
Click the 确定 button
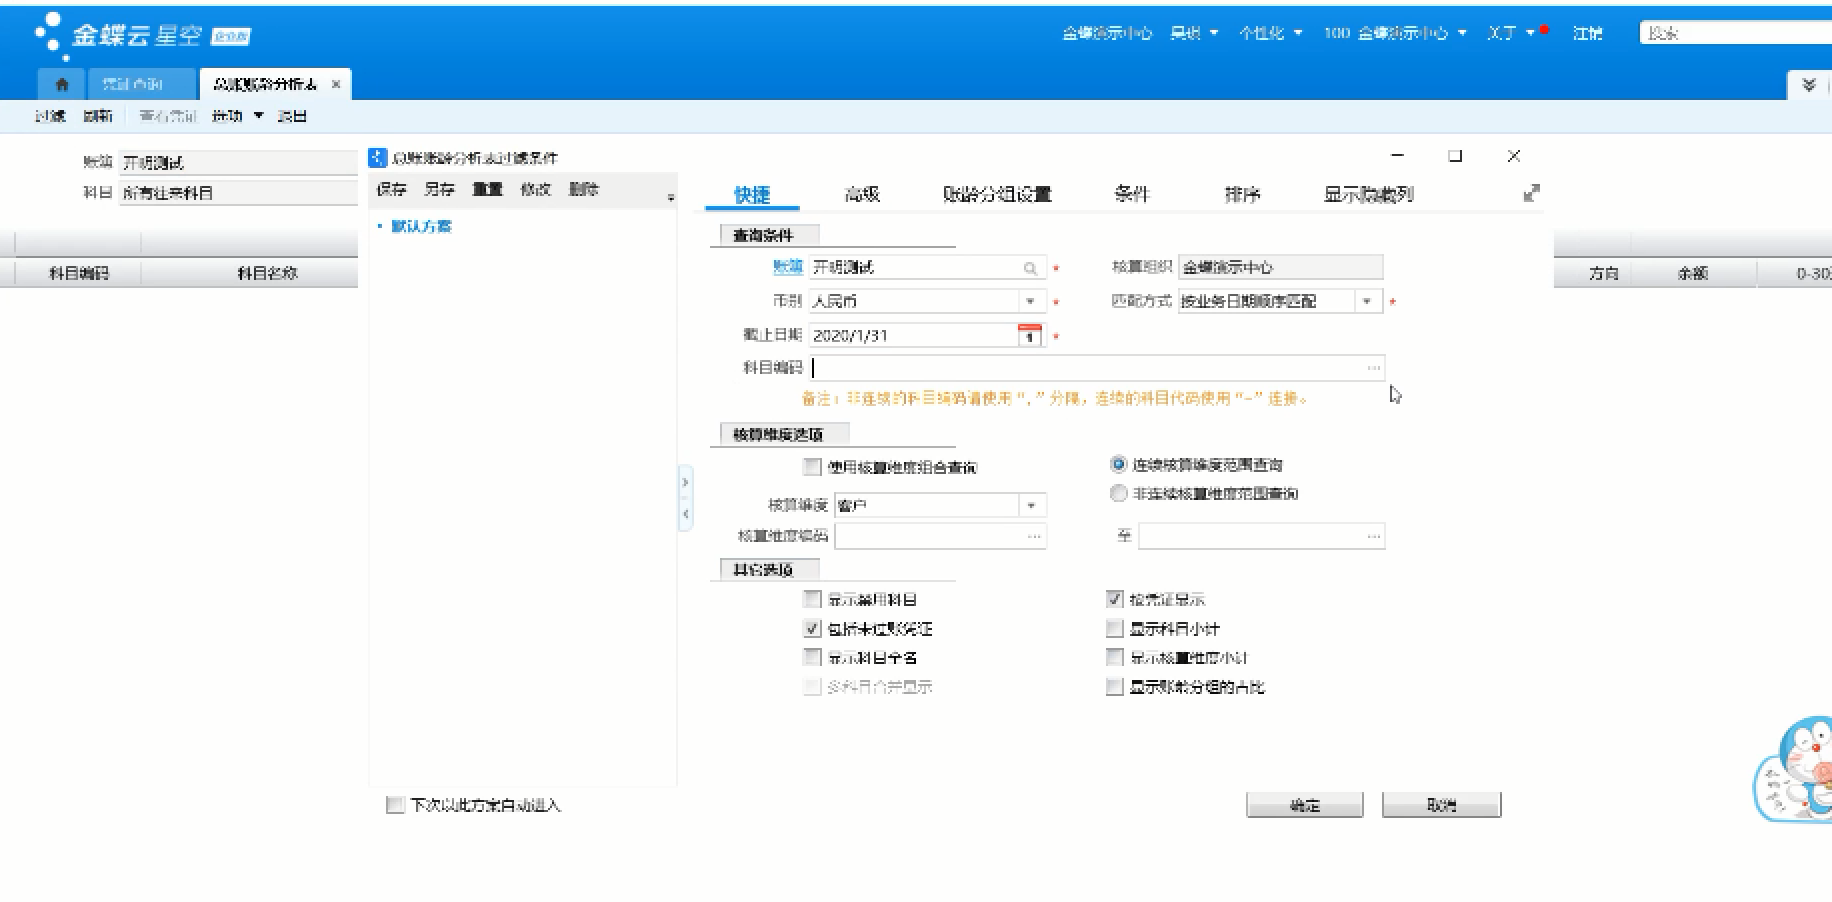click(1304, 805)
